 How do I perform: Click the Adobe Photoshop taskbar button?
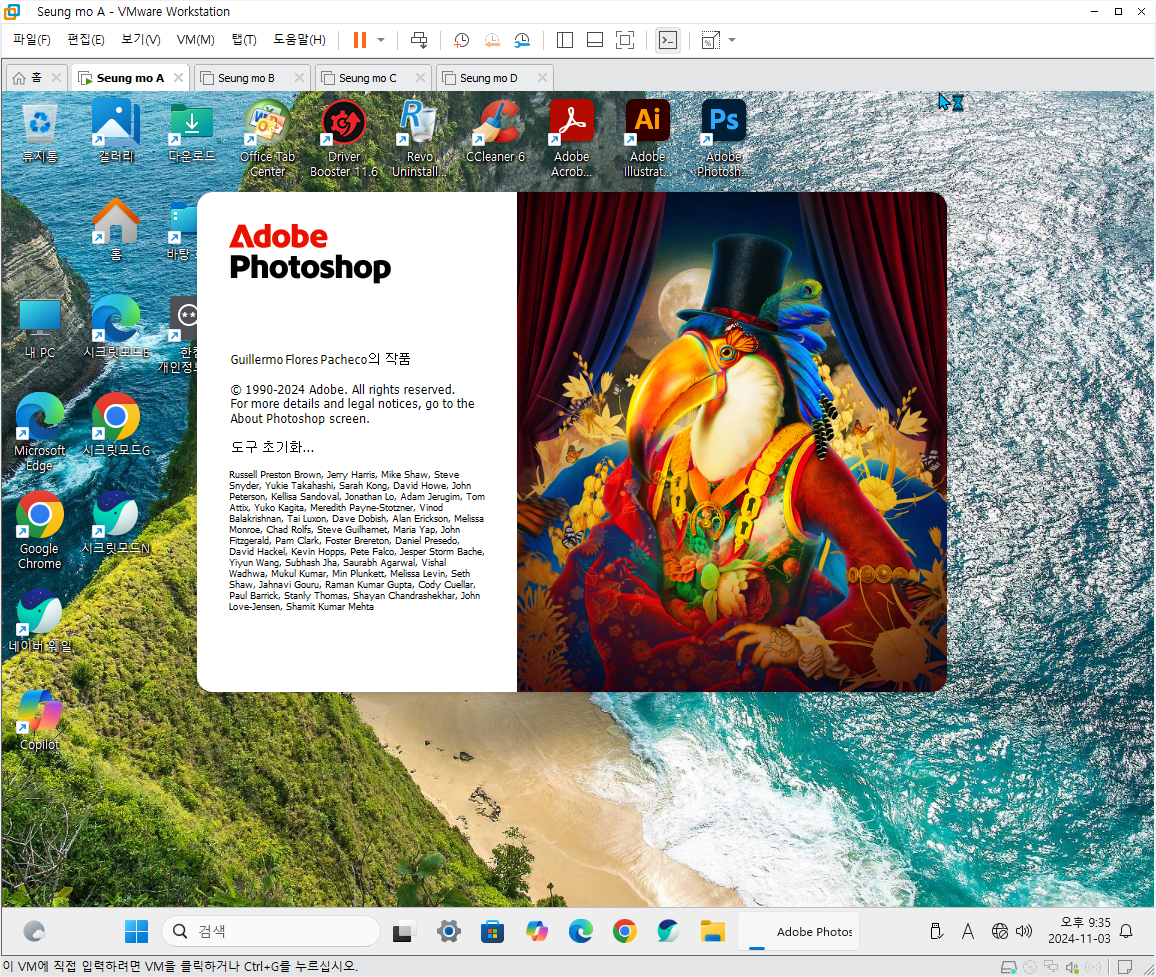799,931
